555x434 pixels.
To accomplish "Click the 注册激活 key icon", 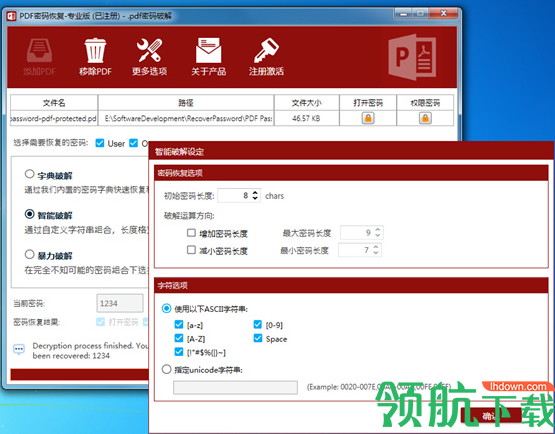I will 266,50.
